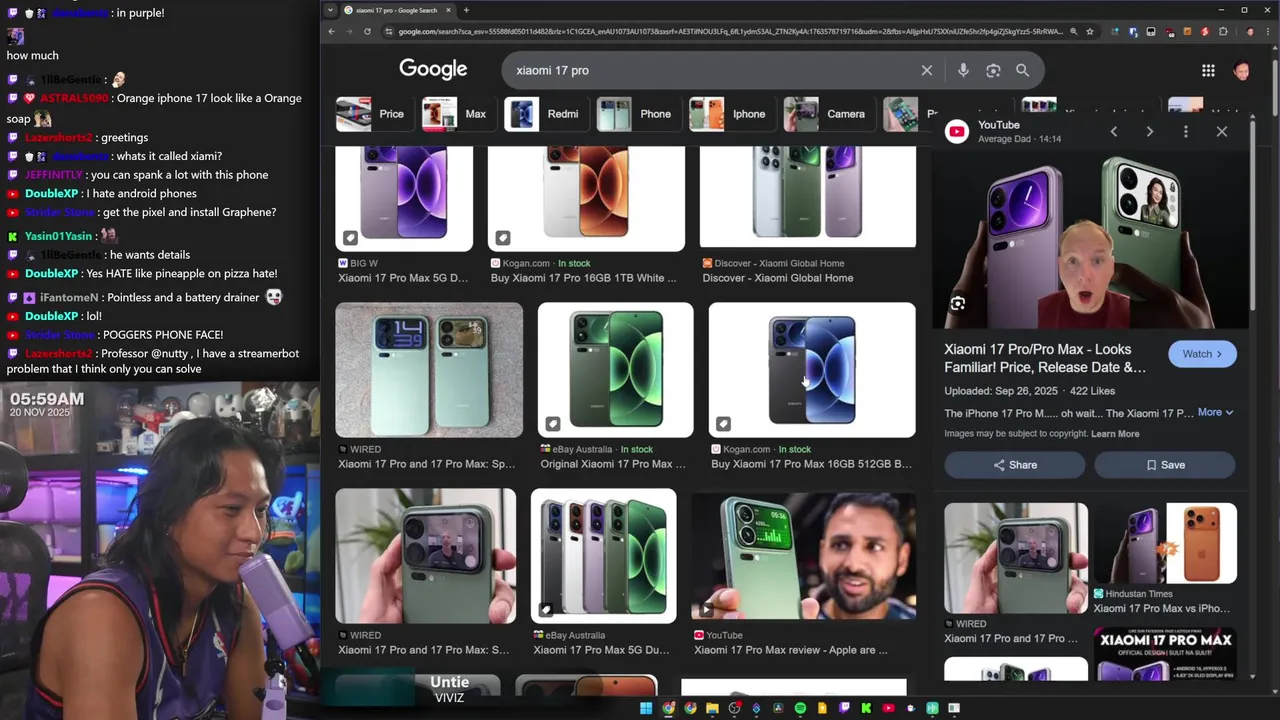The height and width of the screenshot is (720, 1280).
Task: Open 'Xiaomi 17 Pro/Pro Max - Looks Familiar!' title link
Action: (x=1045, y=358)
